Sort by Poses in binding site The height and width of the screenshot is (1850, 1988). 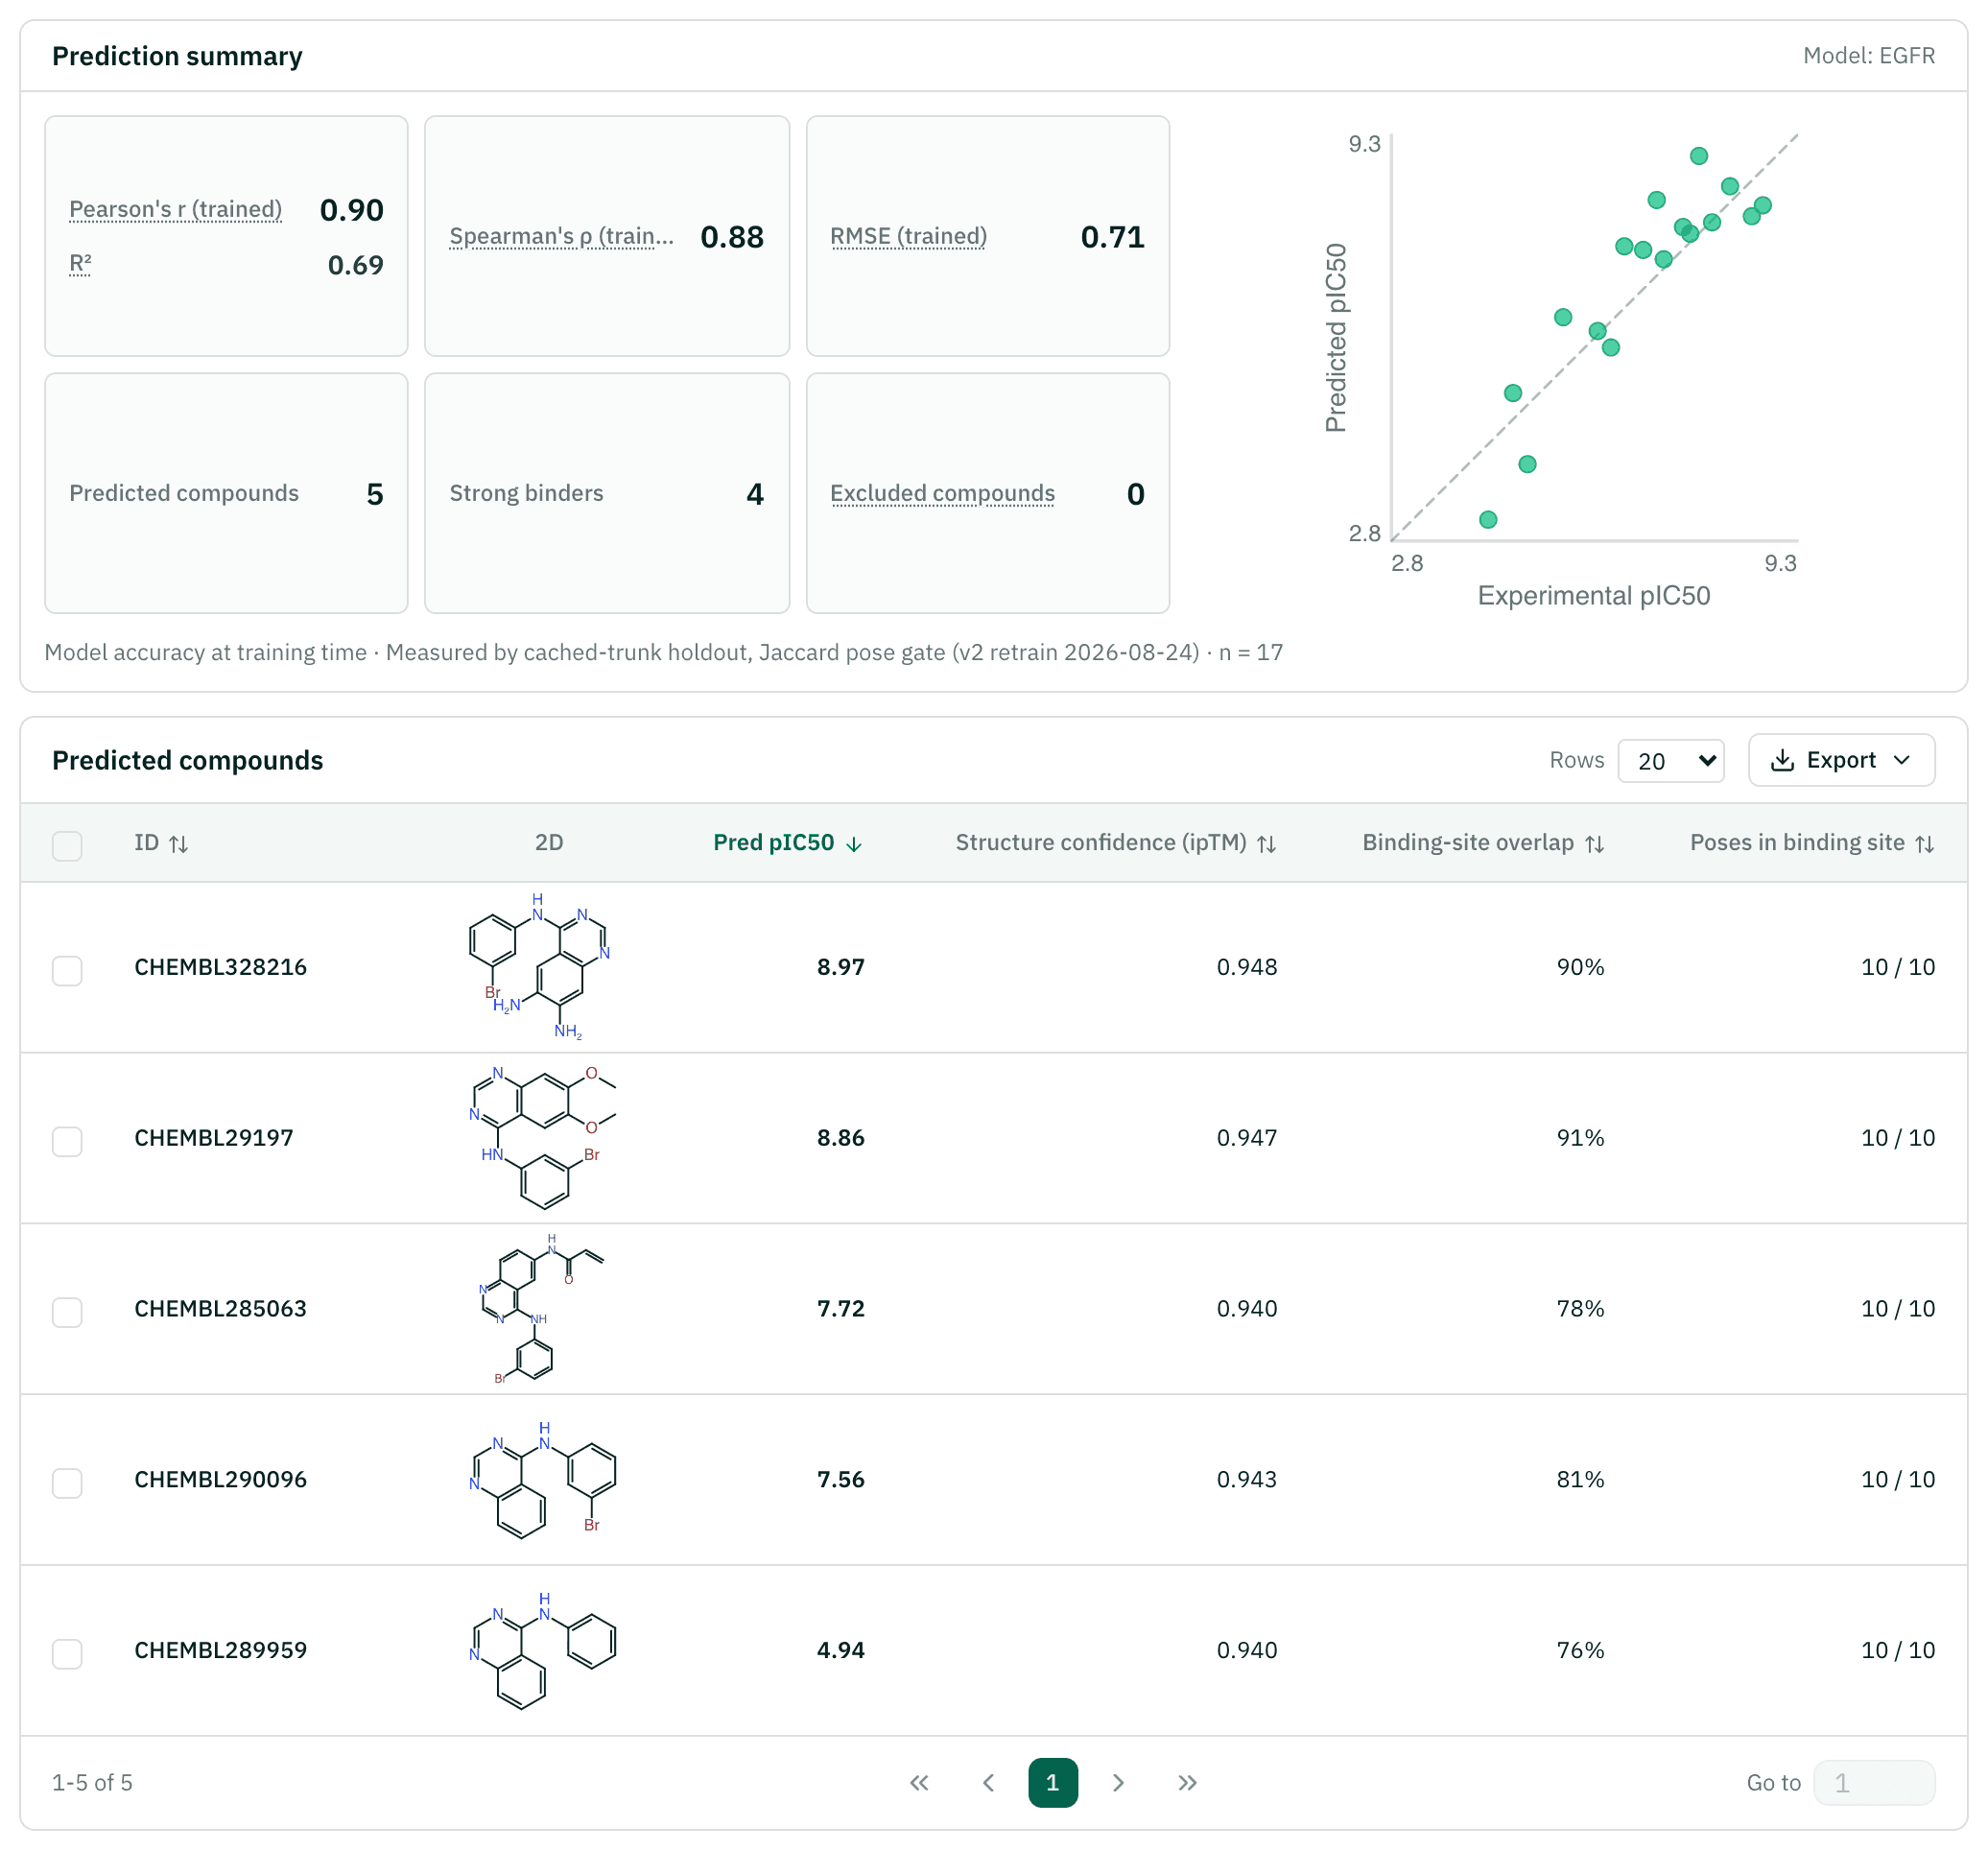point(1812,843)
